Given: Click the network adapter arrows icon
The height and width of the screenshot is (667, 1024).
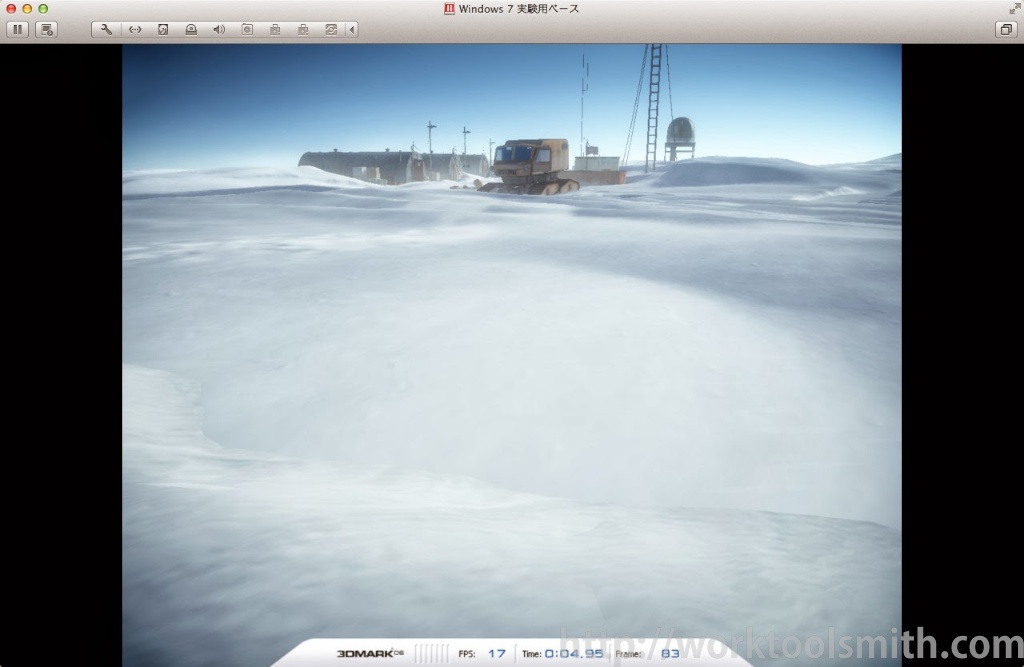Looking at the screenshot, I should [135, 29].
